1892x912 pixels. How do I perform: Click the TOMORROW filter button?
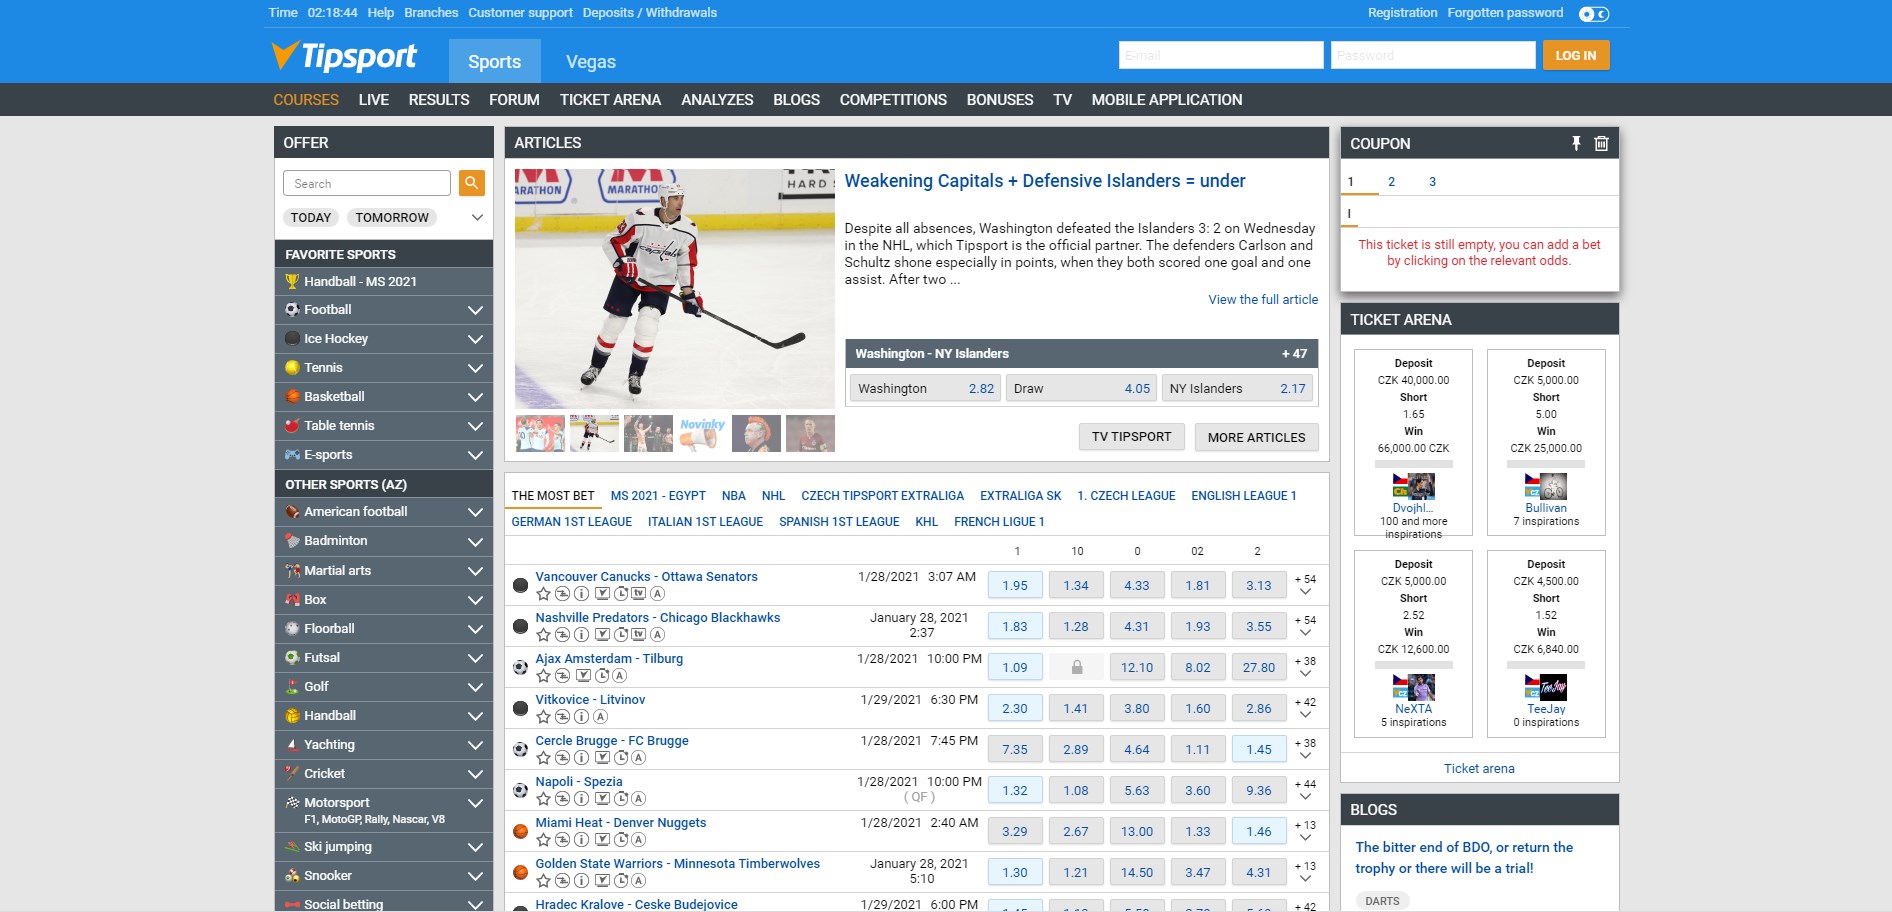(391, 217)
